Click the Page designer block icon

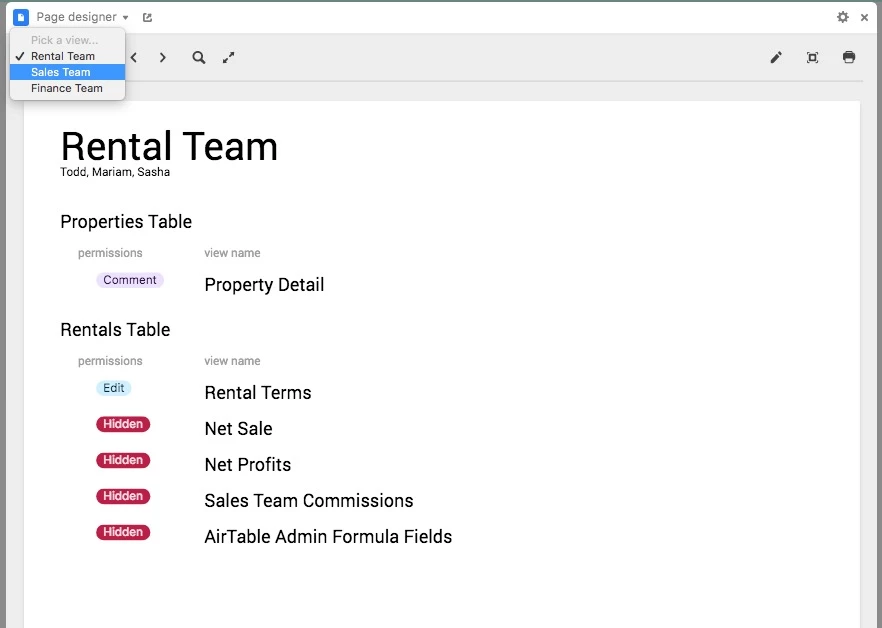(x=21, y=17)
